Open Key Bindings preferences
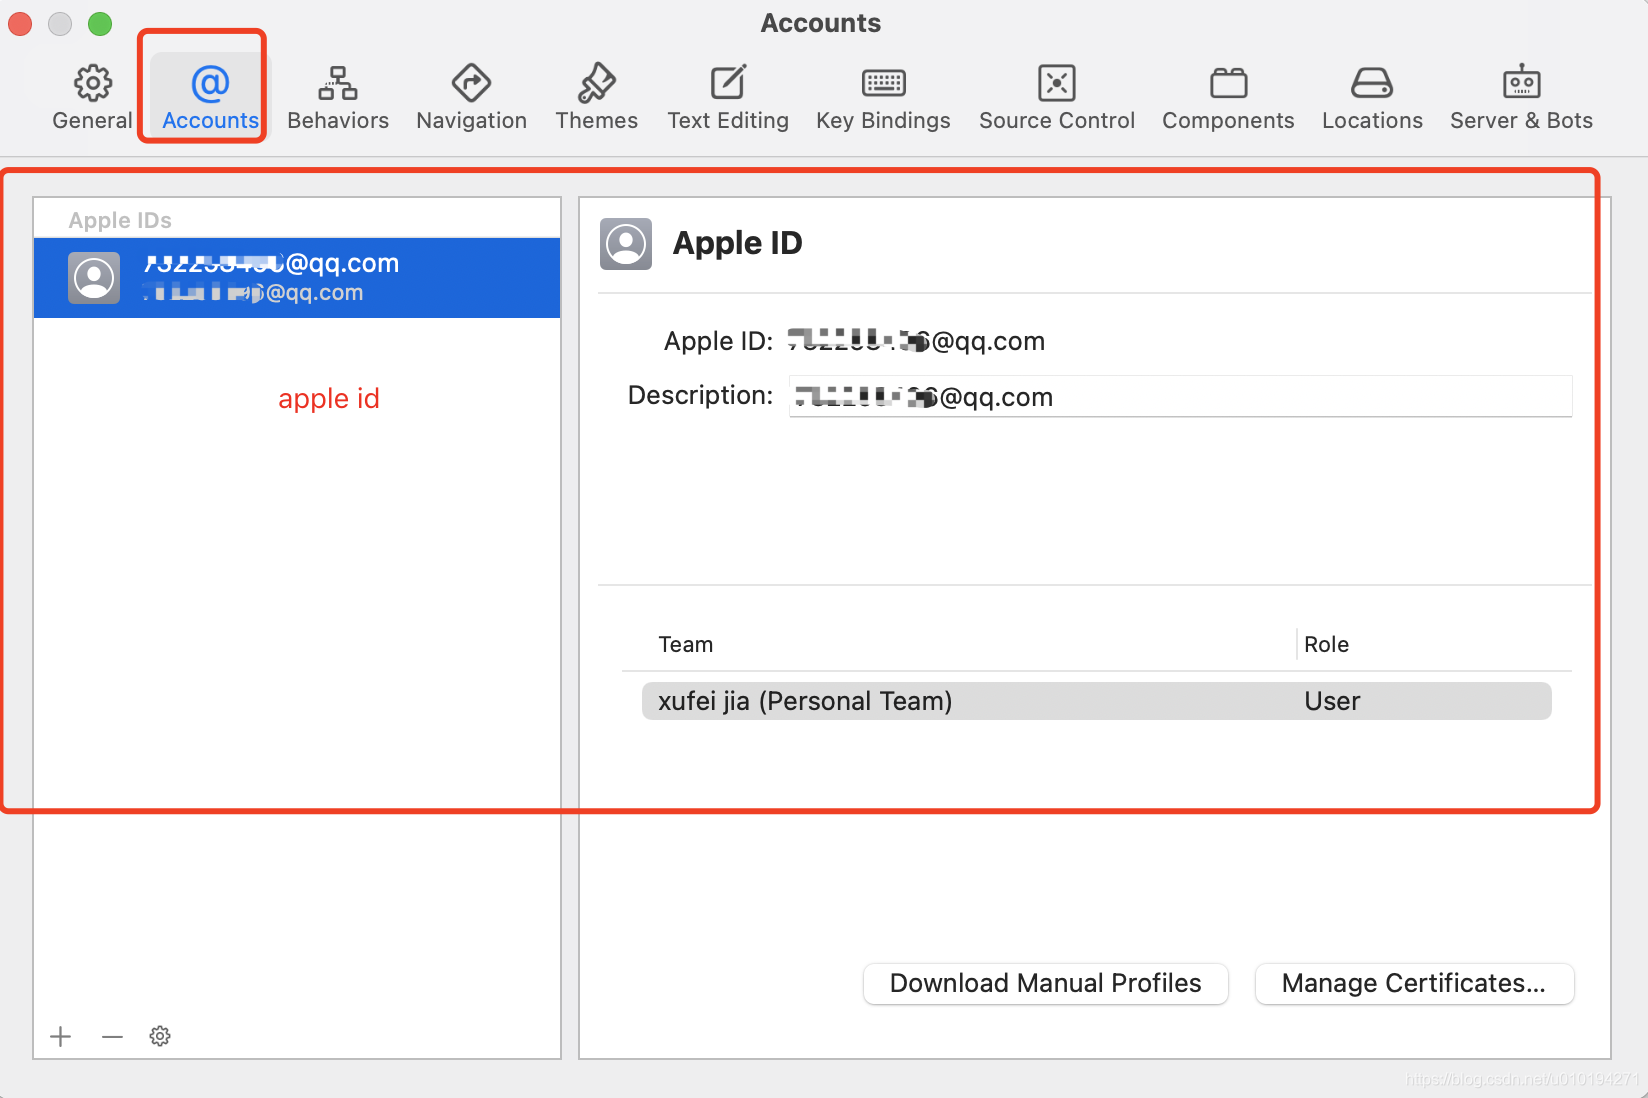The height and width of the screenshot is (1098, 1648). (883, 97)
